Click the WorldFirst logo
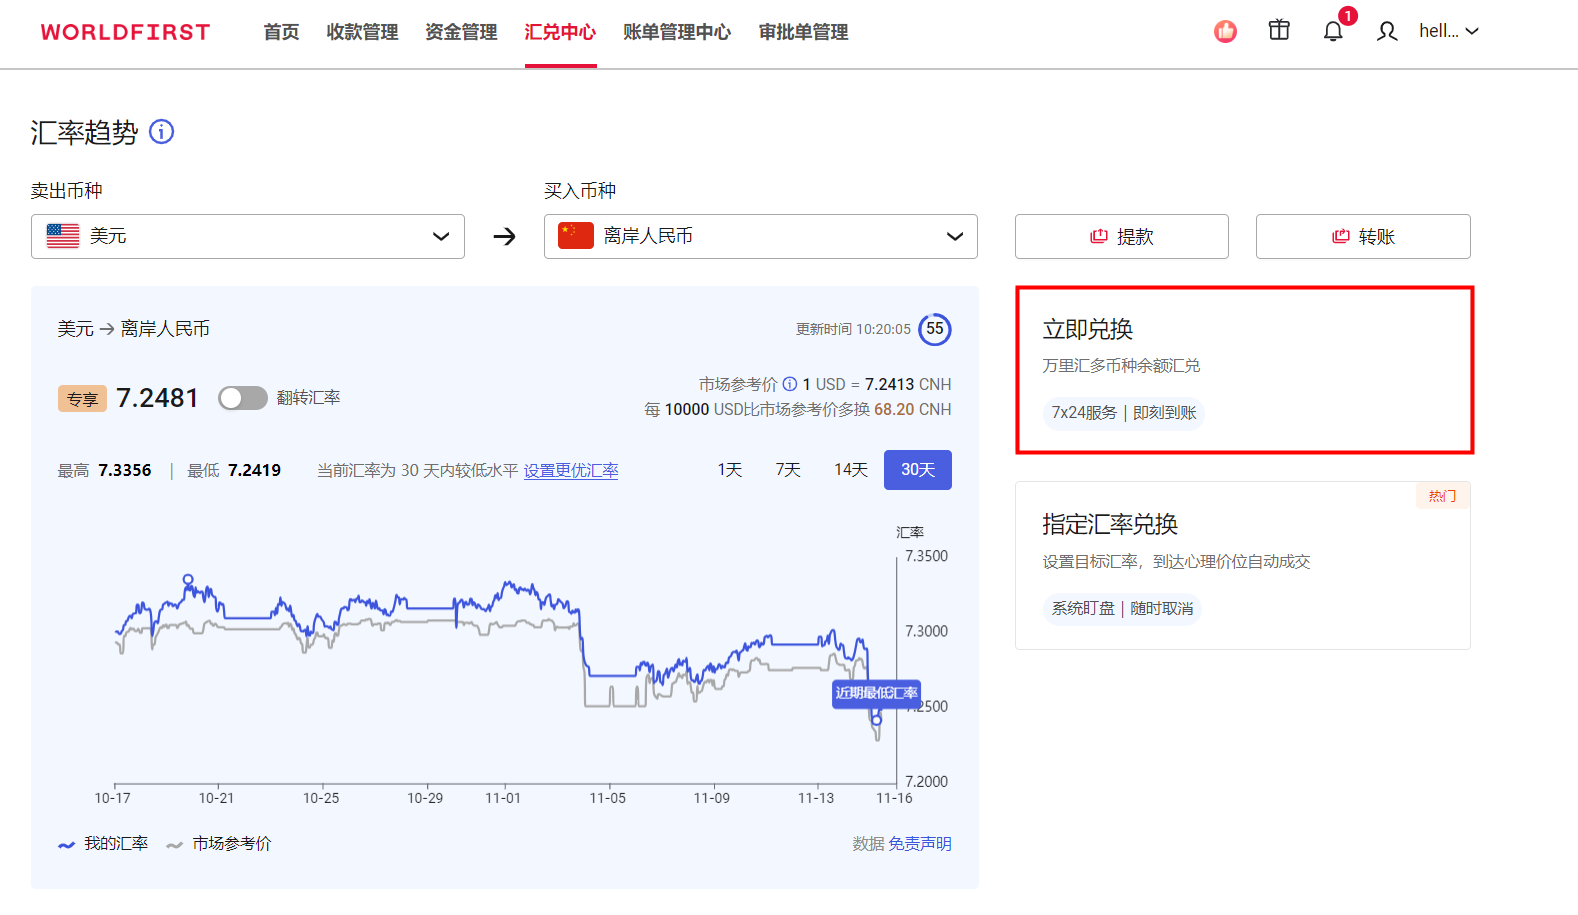The width and height of the screenshot is (1578, 915). pos(125,32)
